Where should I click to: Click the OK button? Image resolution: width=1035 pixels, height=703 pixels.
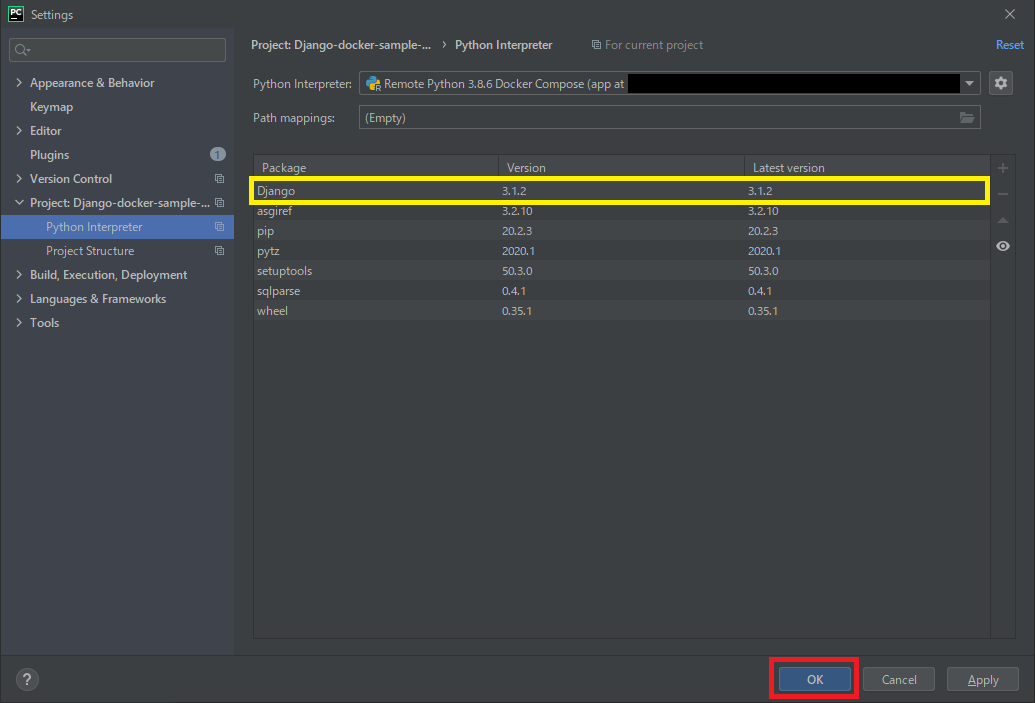pos(815,679)
